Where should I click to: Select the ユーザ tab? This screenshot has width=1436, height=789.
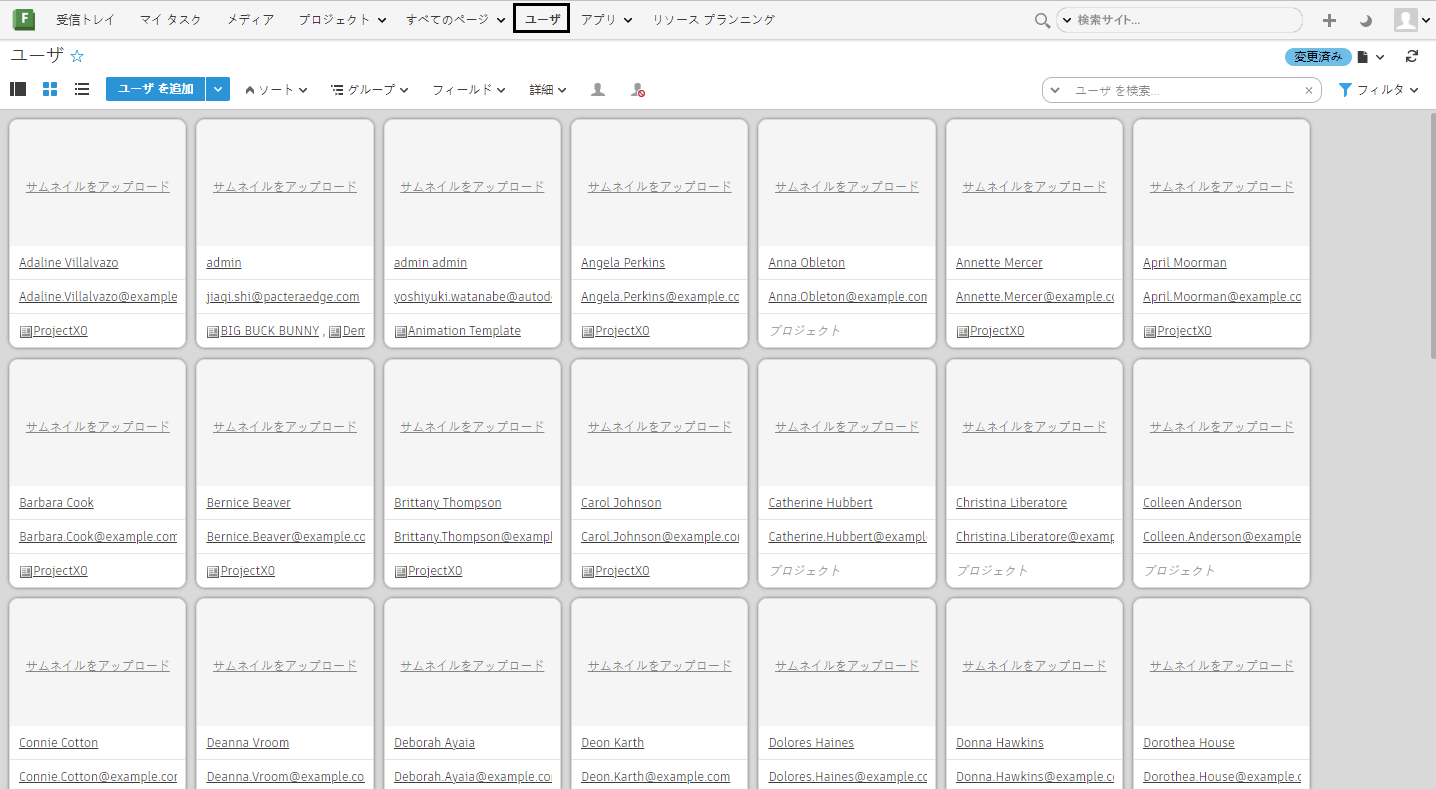[x=541, y=19]
